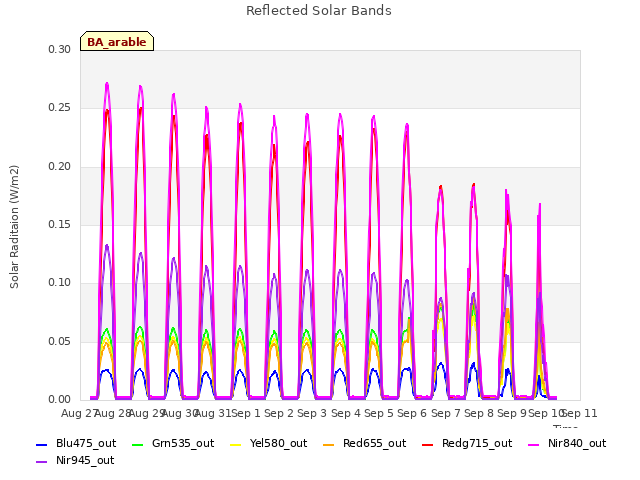Click the Sep 8 x-axis date label

[479, 413]
